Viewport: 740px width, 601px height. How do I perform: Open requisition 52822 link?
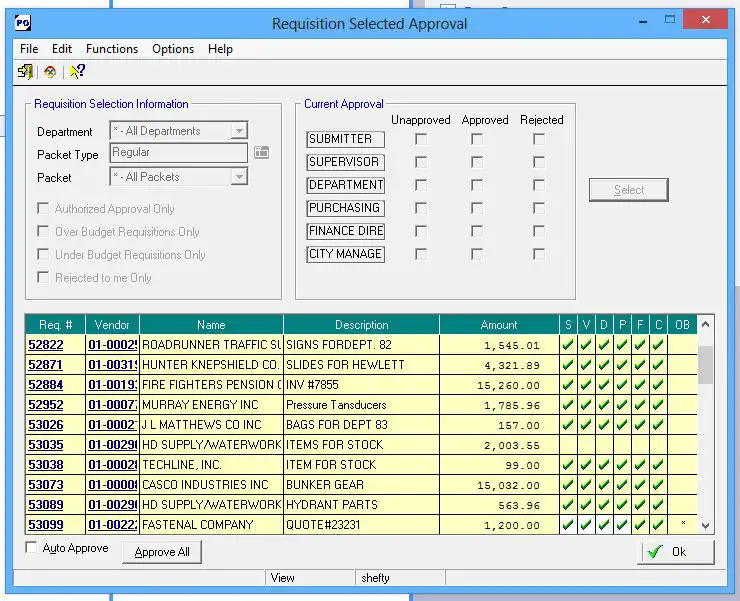pyautogui.click(x=46, y=345)
